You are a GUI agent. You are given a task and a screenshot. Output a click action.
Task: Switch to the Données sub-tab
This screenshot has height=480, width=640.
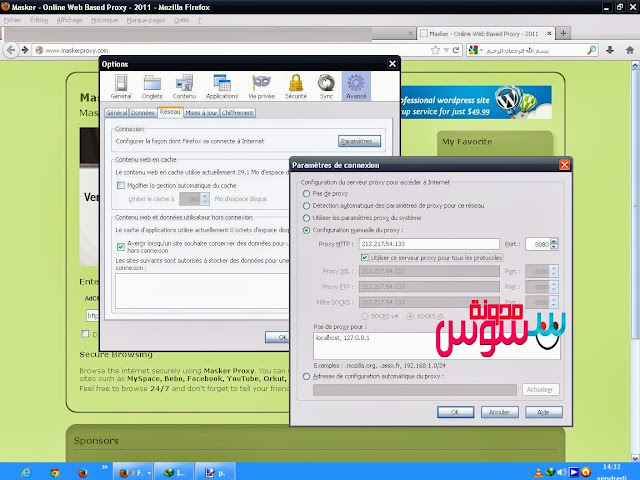[142, 113]
